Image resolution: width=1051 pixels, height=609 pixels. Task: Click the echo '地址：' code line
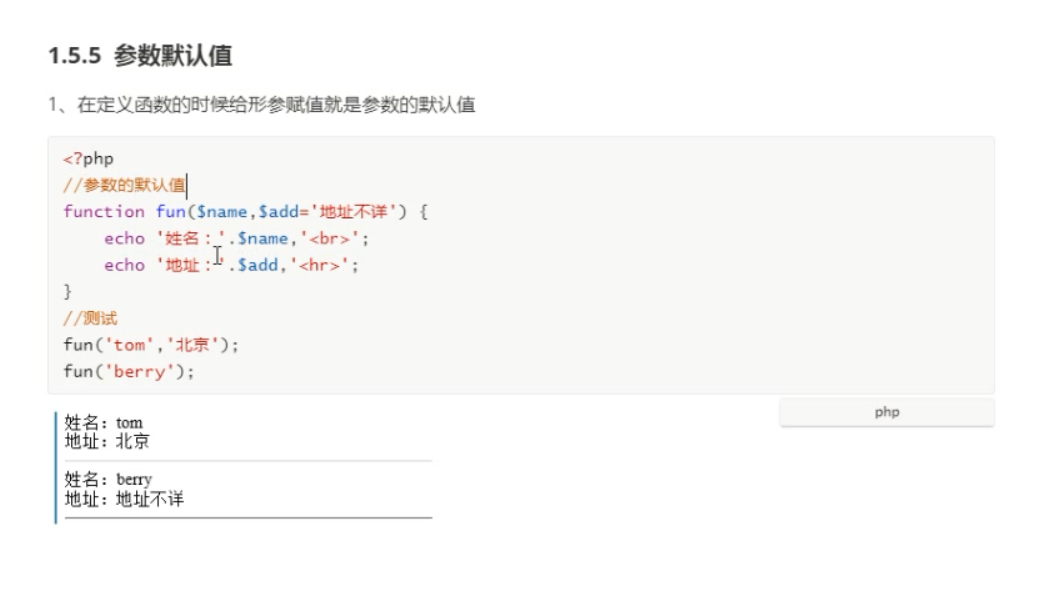point(229,265)
